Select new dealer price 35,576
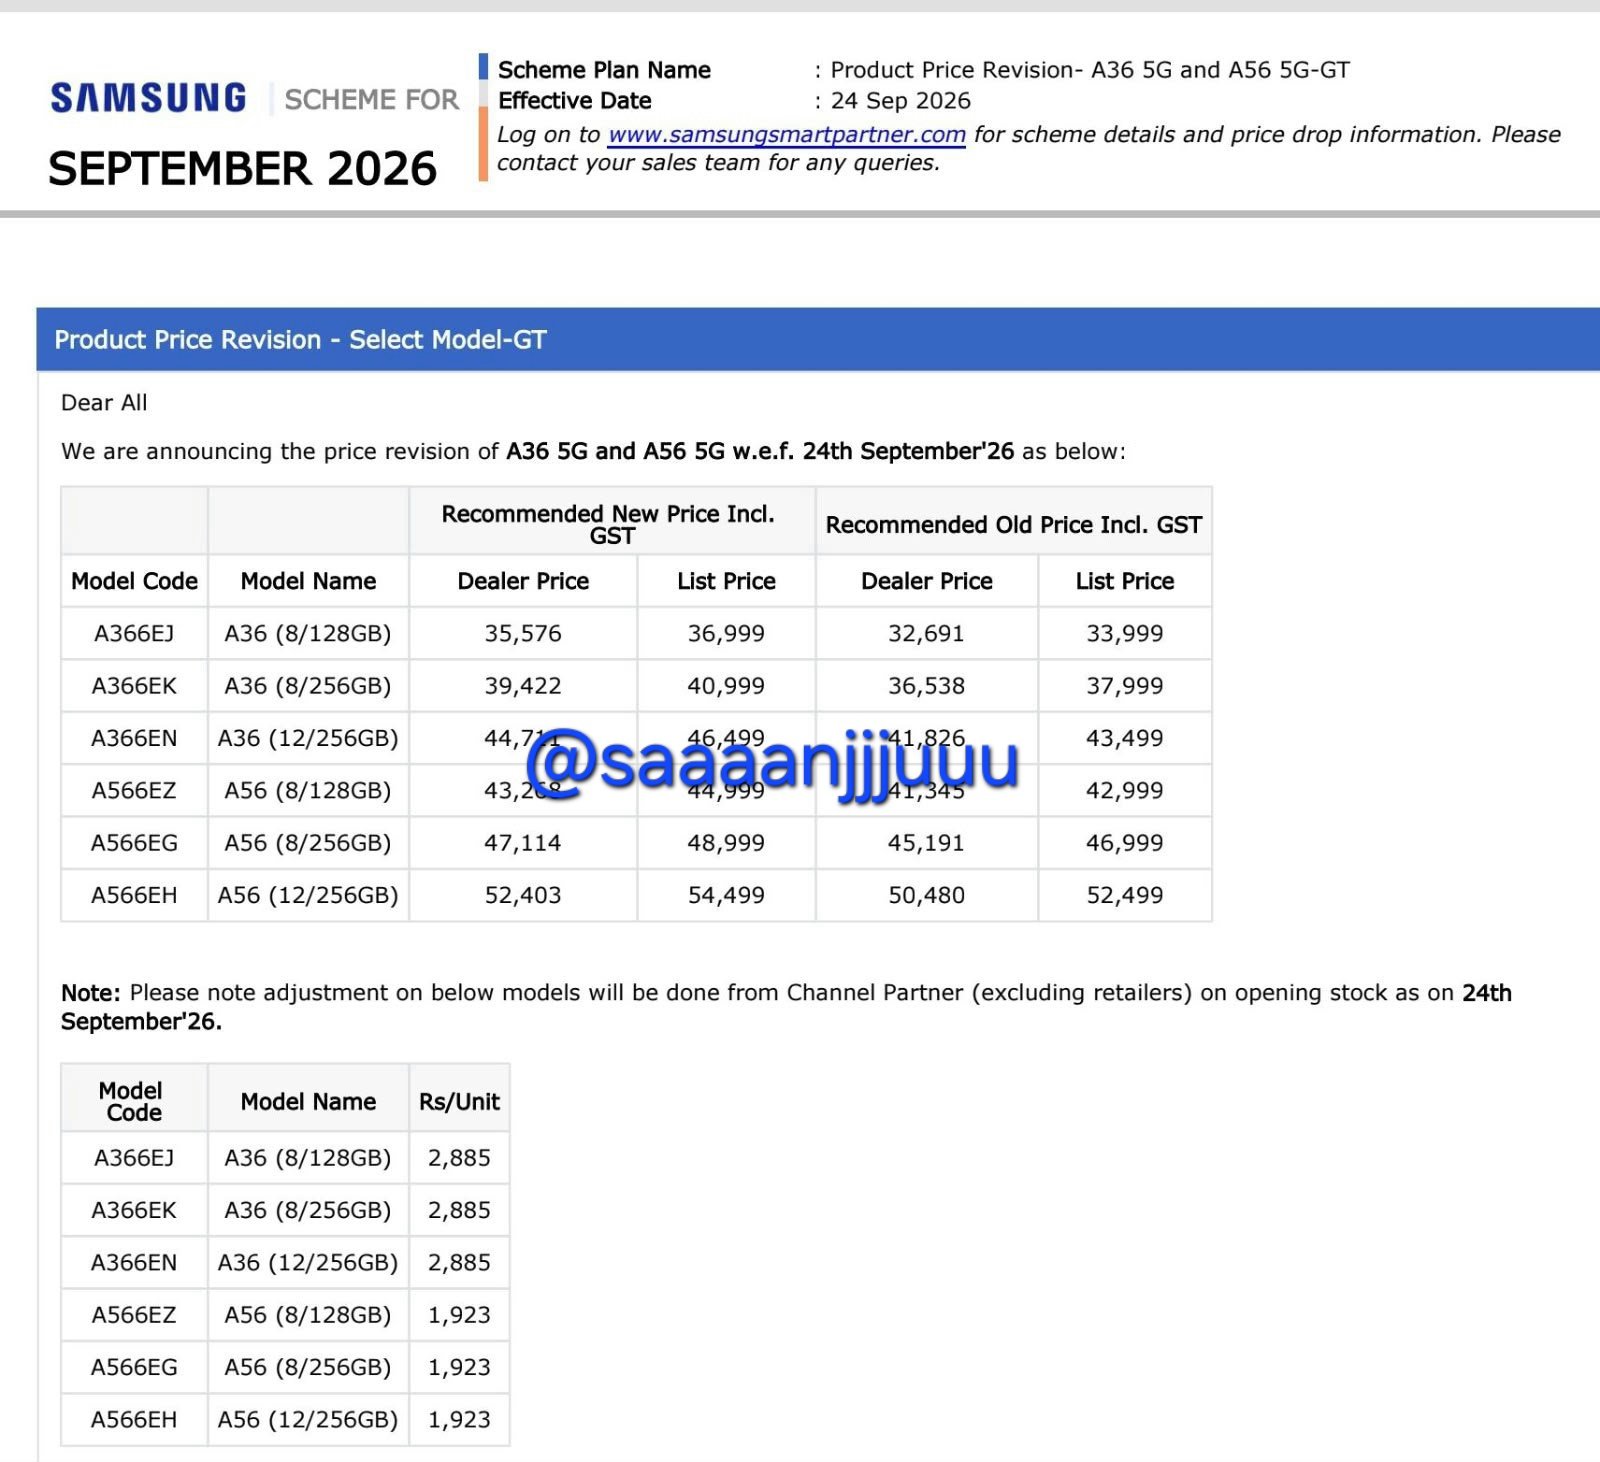The image size is (1600, 1462). tap(523, 634)
